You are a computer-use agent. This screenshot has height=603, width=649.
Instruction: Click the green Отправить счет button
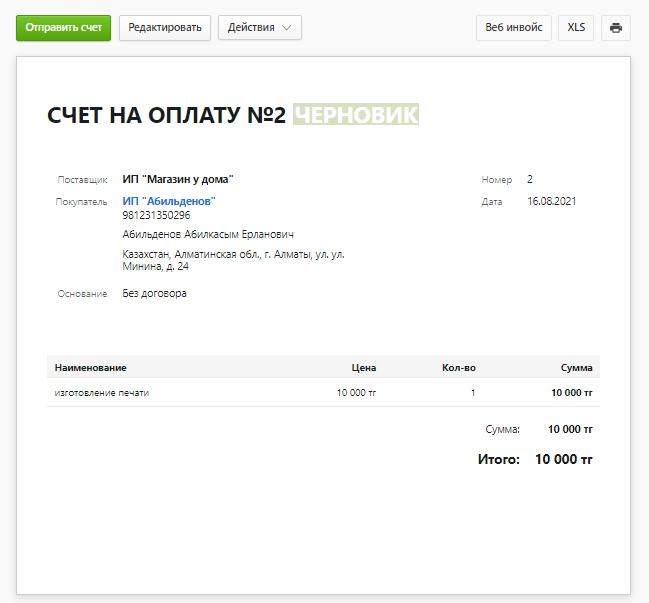coord(63,27)
